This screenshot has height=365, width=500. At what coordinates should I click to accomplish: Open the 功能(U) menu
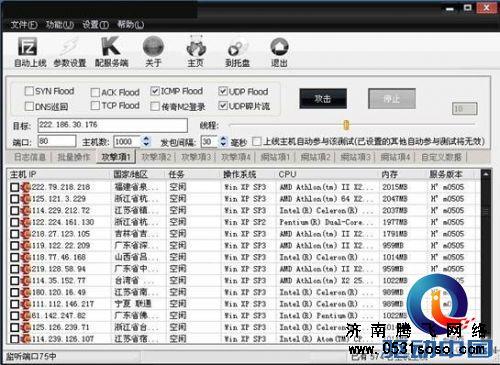tap(59, 24)
